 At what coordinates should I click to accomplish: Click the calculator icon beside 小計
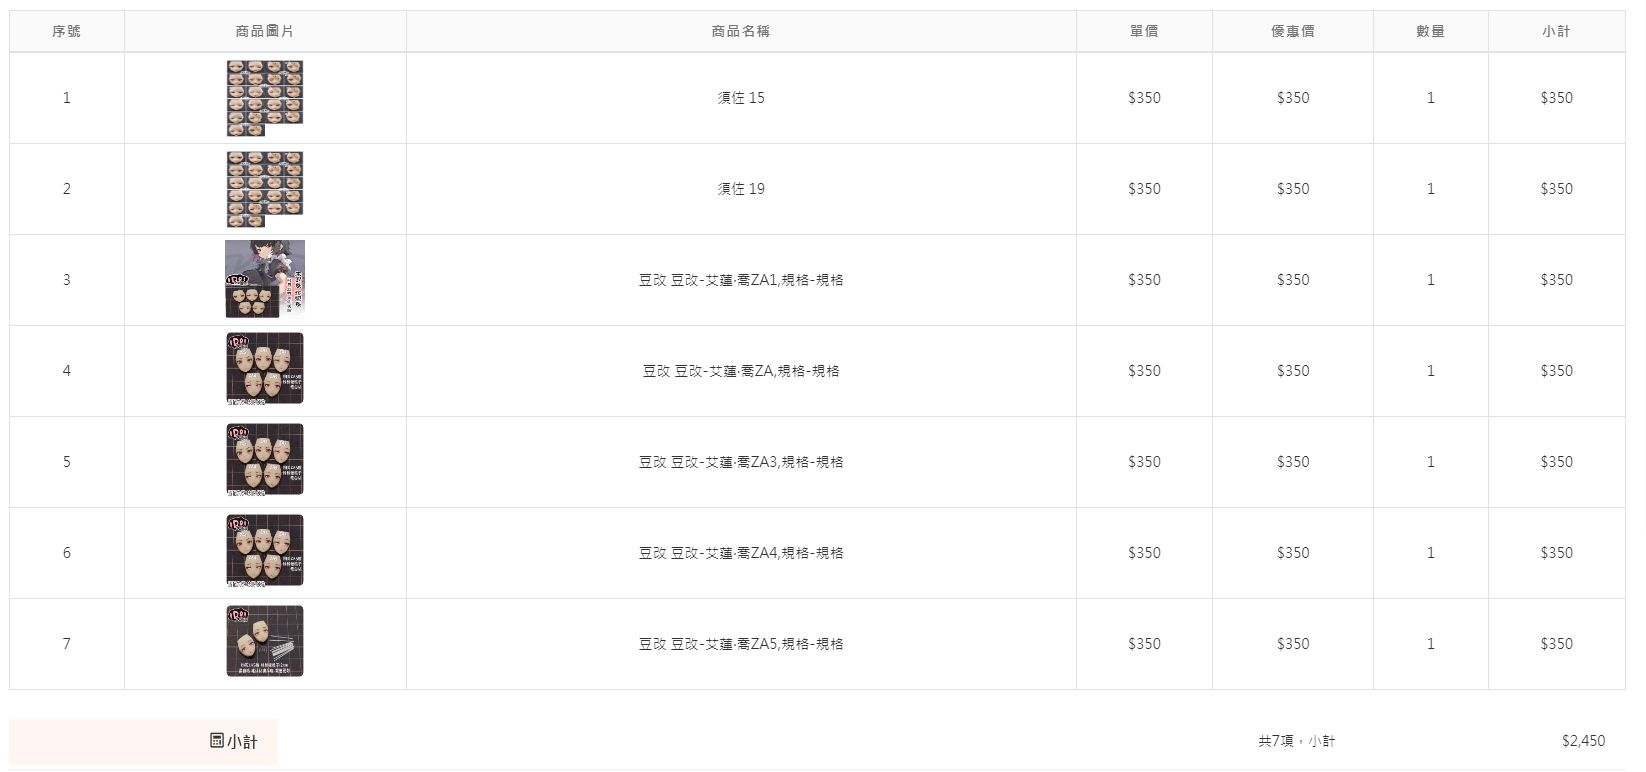coord(217,740)
